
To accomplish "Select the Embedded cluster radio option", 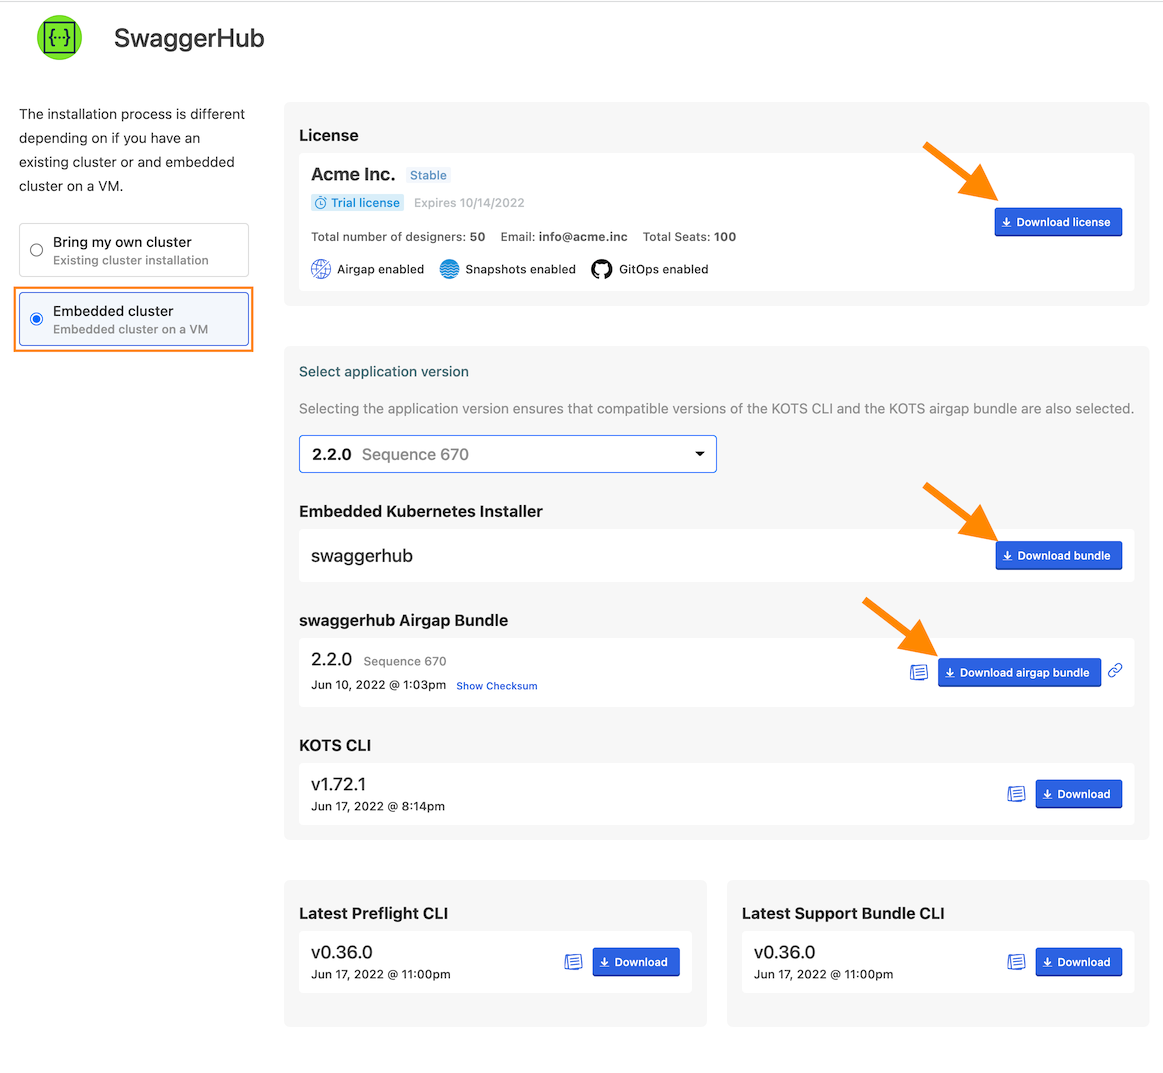I will click(37, 319).
